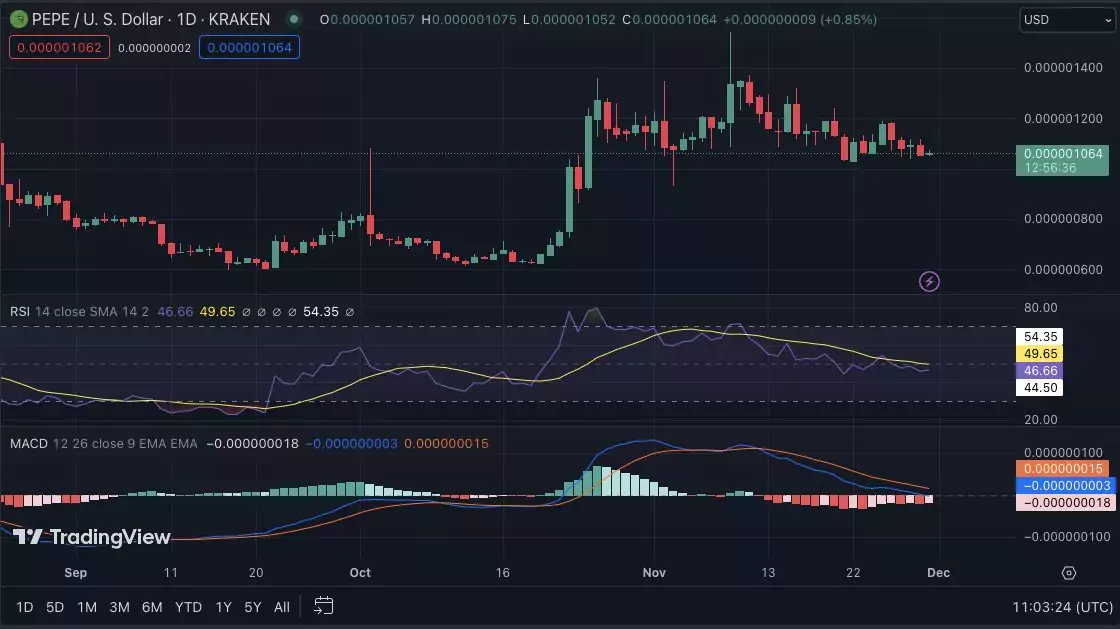Select the 1Y time range
1120x629 pixels.
(x=224, y=607)
